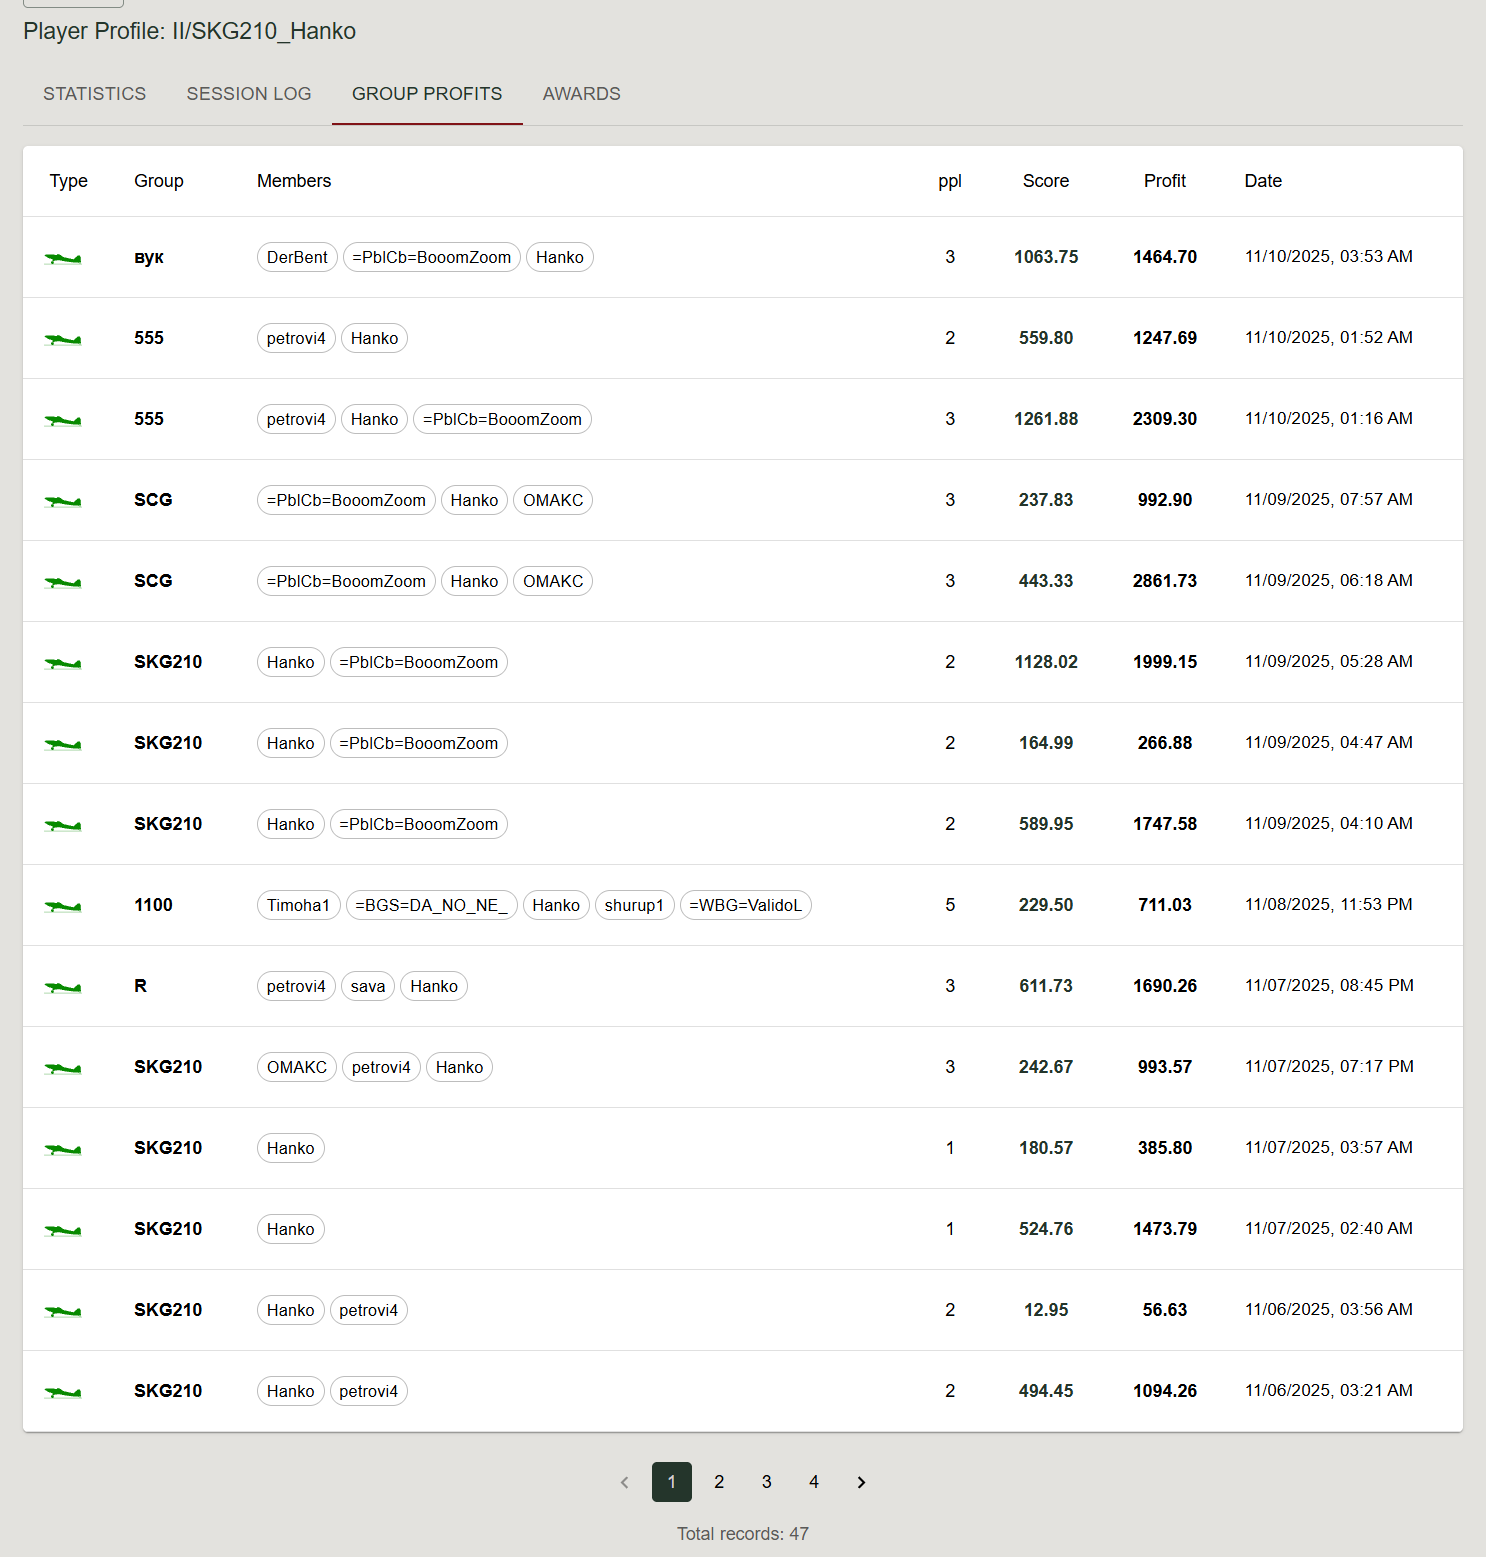Click the sava member chip

click(x=368, y=987)
